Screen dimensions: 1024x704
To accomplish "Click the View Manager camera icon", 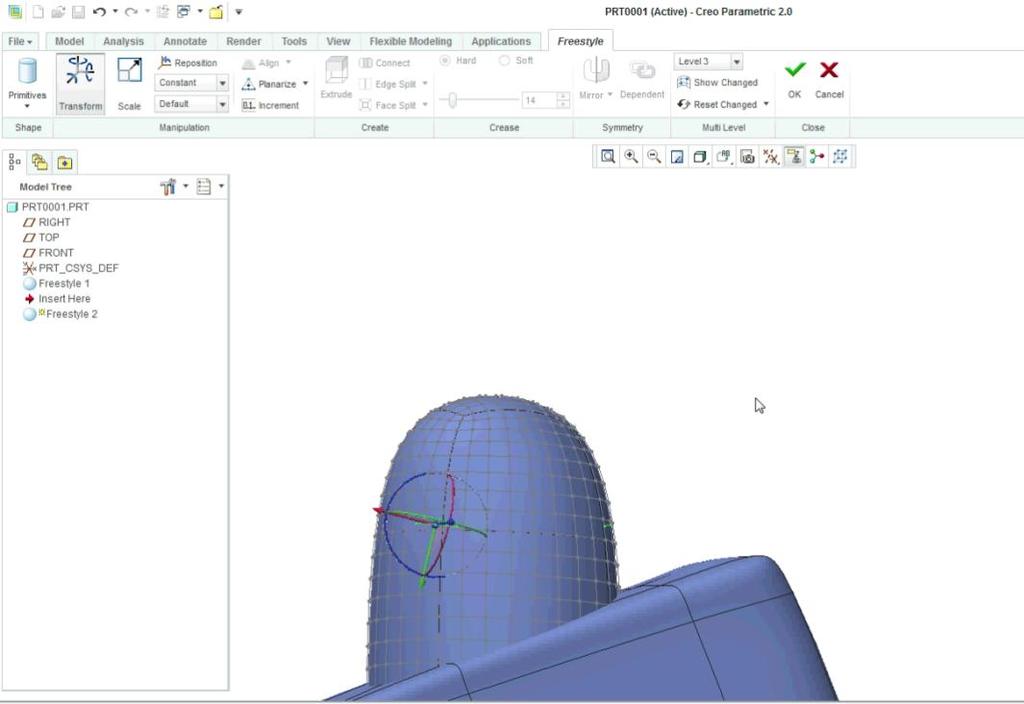I will [x=747, y=157].
